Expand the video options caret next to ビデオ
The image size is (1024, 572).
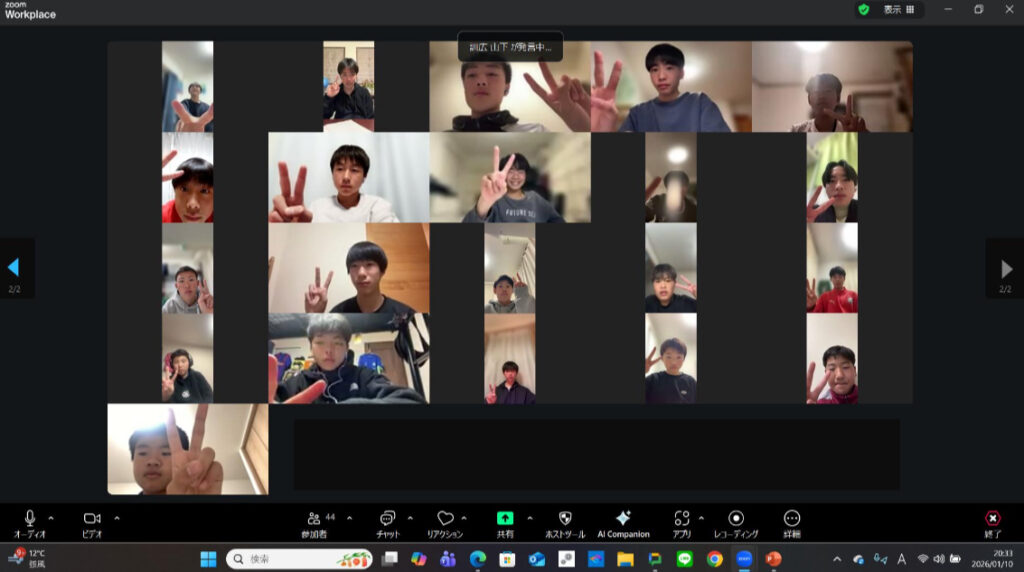click(x=117, y=518)
